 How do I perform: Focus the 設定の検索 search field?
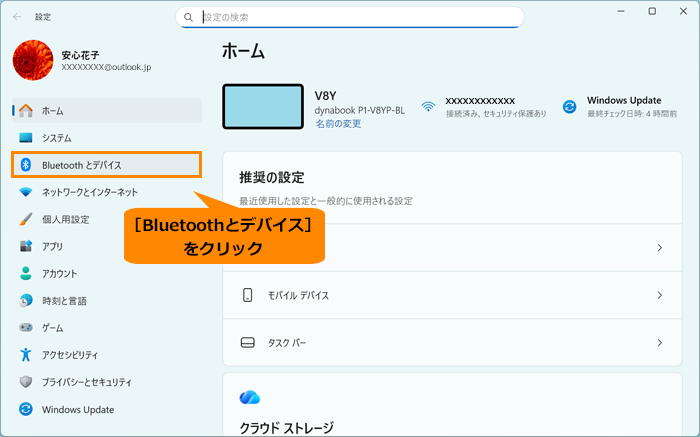(x=350, y=17)
